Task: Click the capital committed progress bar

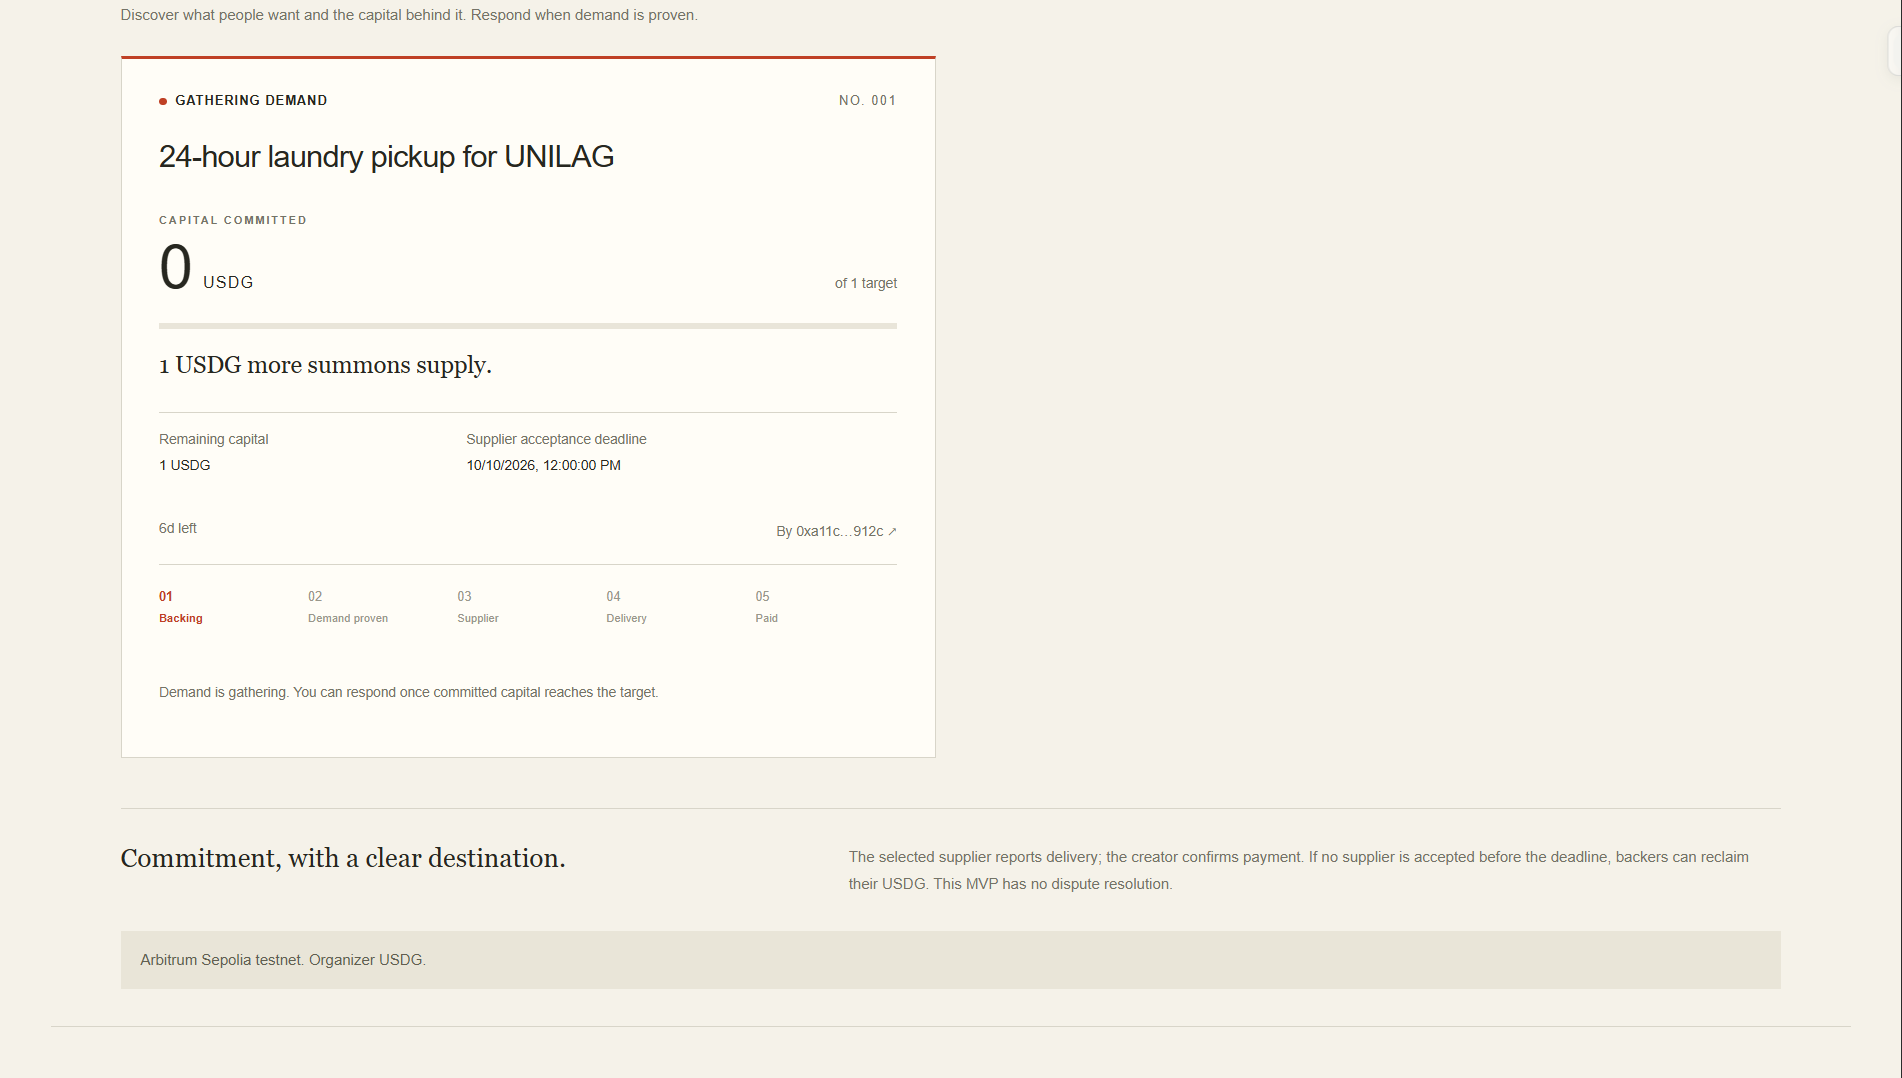Action: [x=527, y=326]
